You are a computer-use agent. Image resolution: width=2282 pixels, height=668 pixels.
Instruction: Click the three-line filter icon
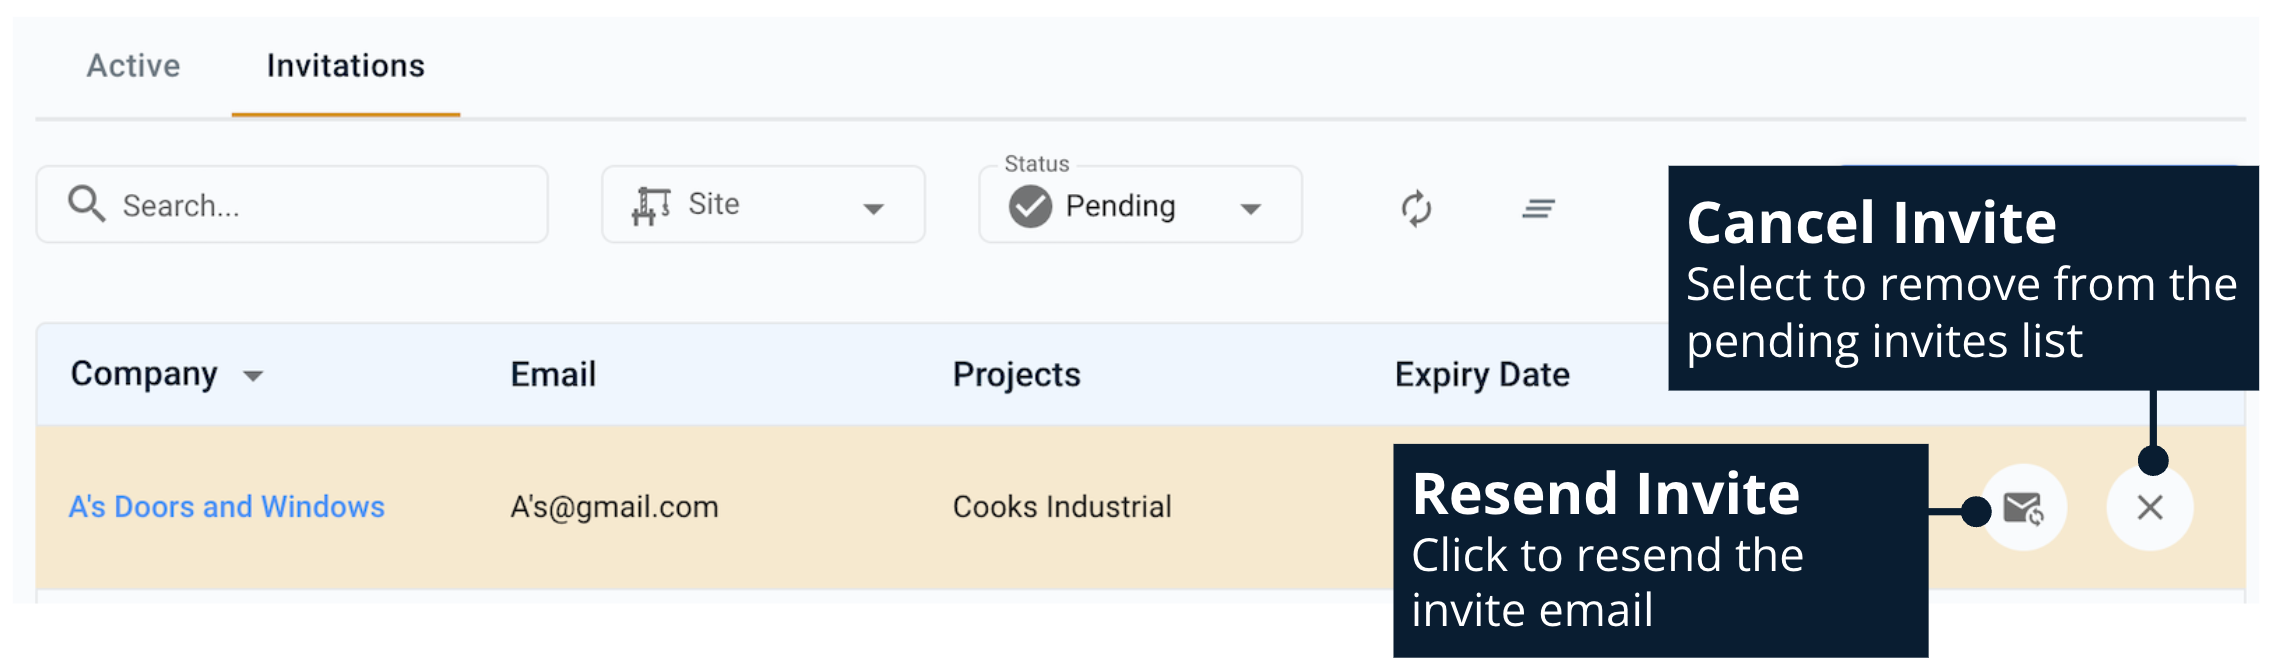[x=1538, y=208]
